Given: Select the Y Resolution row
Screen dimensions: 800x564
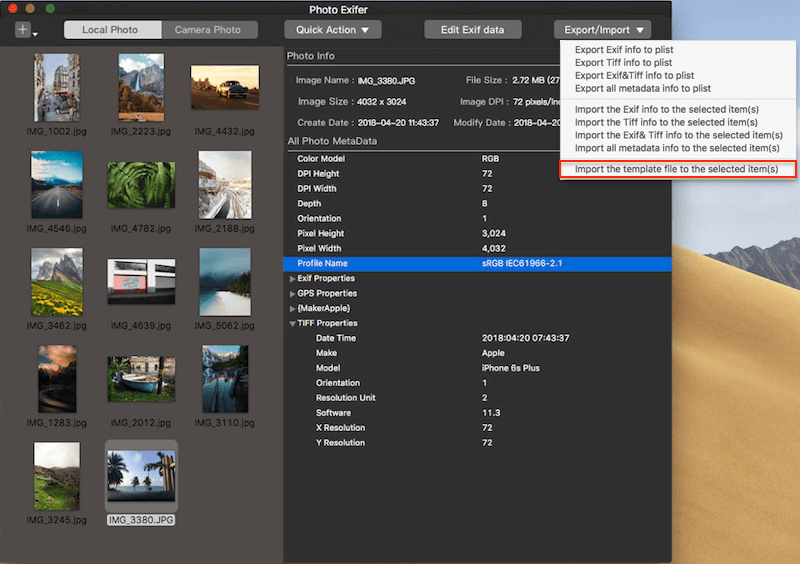Looking at the screenshot, I should 477,443.
